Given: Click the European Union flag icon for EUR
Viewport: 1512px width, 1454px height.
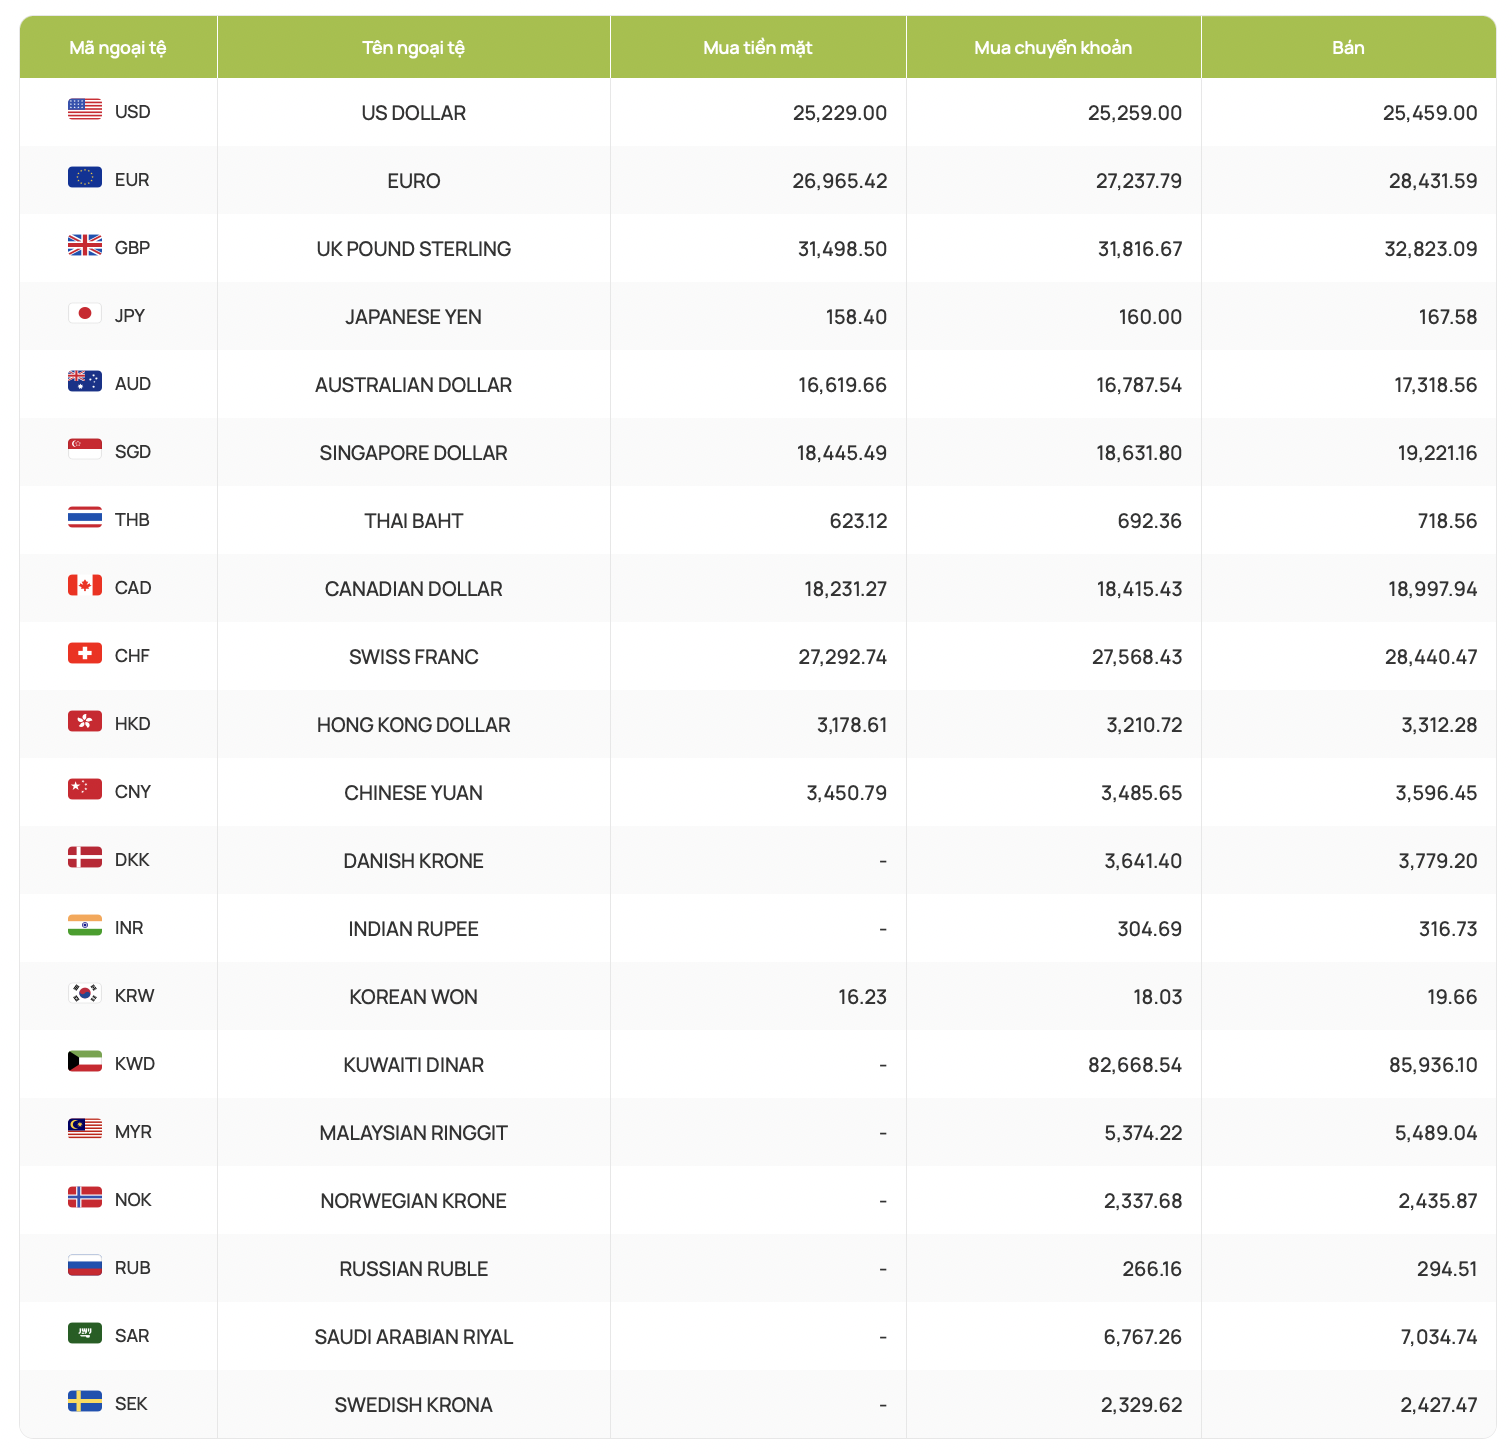Looking at the screenshot, I should pyautogui.click(x=85, y=177).
